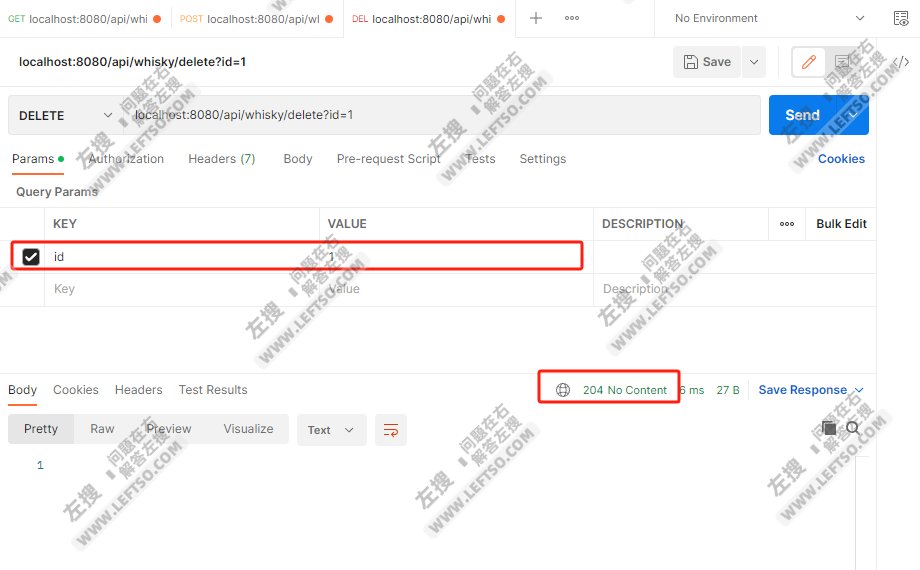Click the tab options ellipsis icon
Image resolution: width=920 pixels, height=570 pixels.
click(x=572, y=18)
